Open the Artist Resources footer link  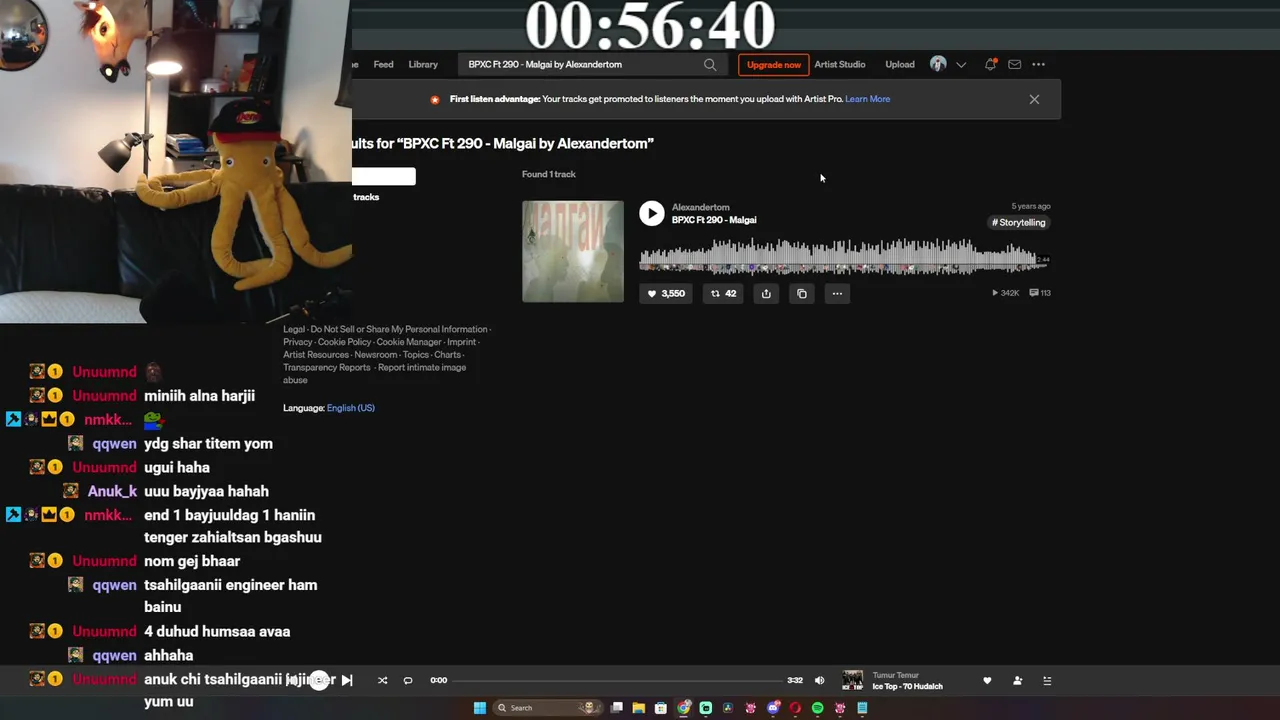(316, 355)
